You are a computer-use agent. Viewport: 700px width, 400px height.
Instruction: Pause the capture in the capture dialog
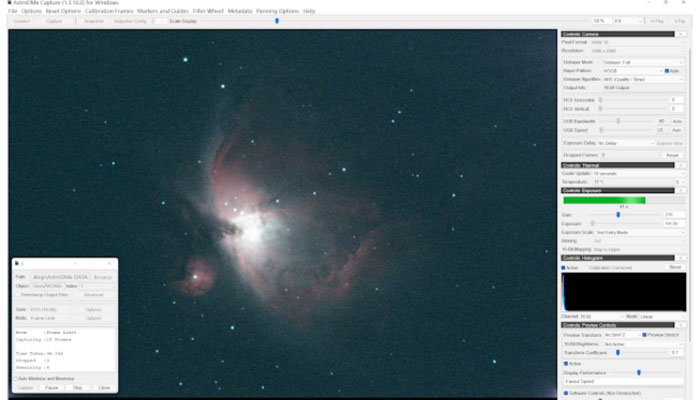coord(53,388)
